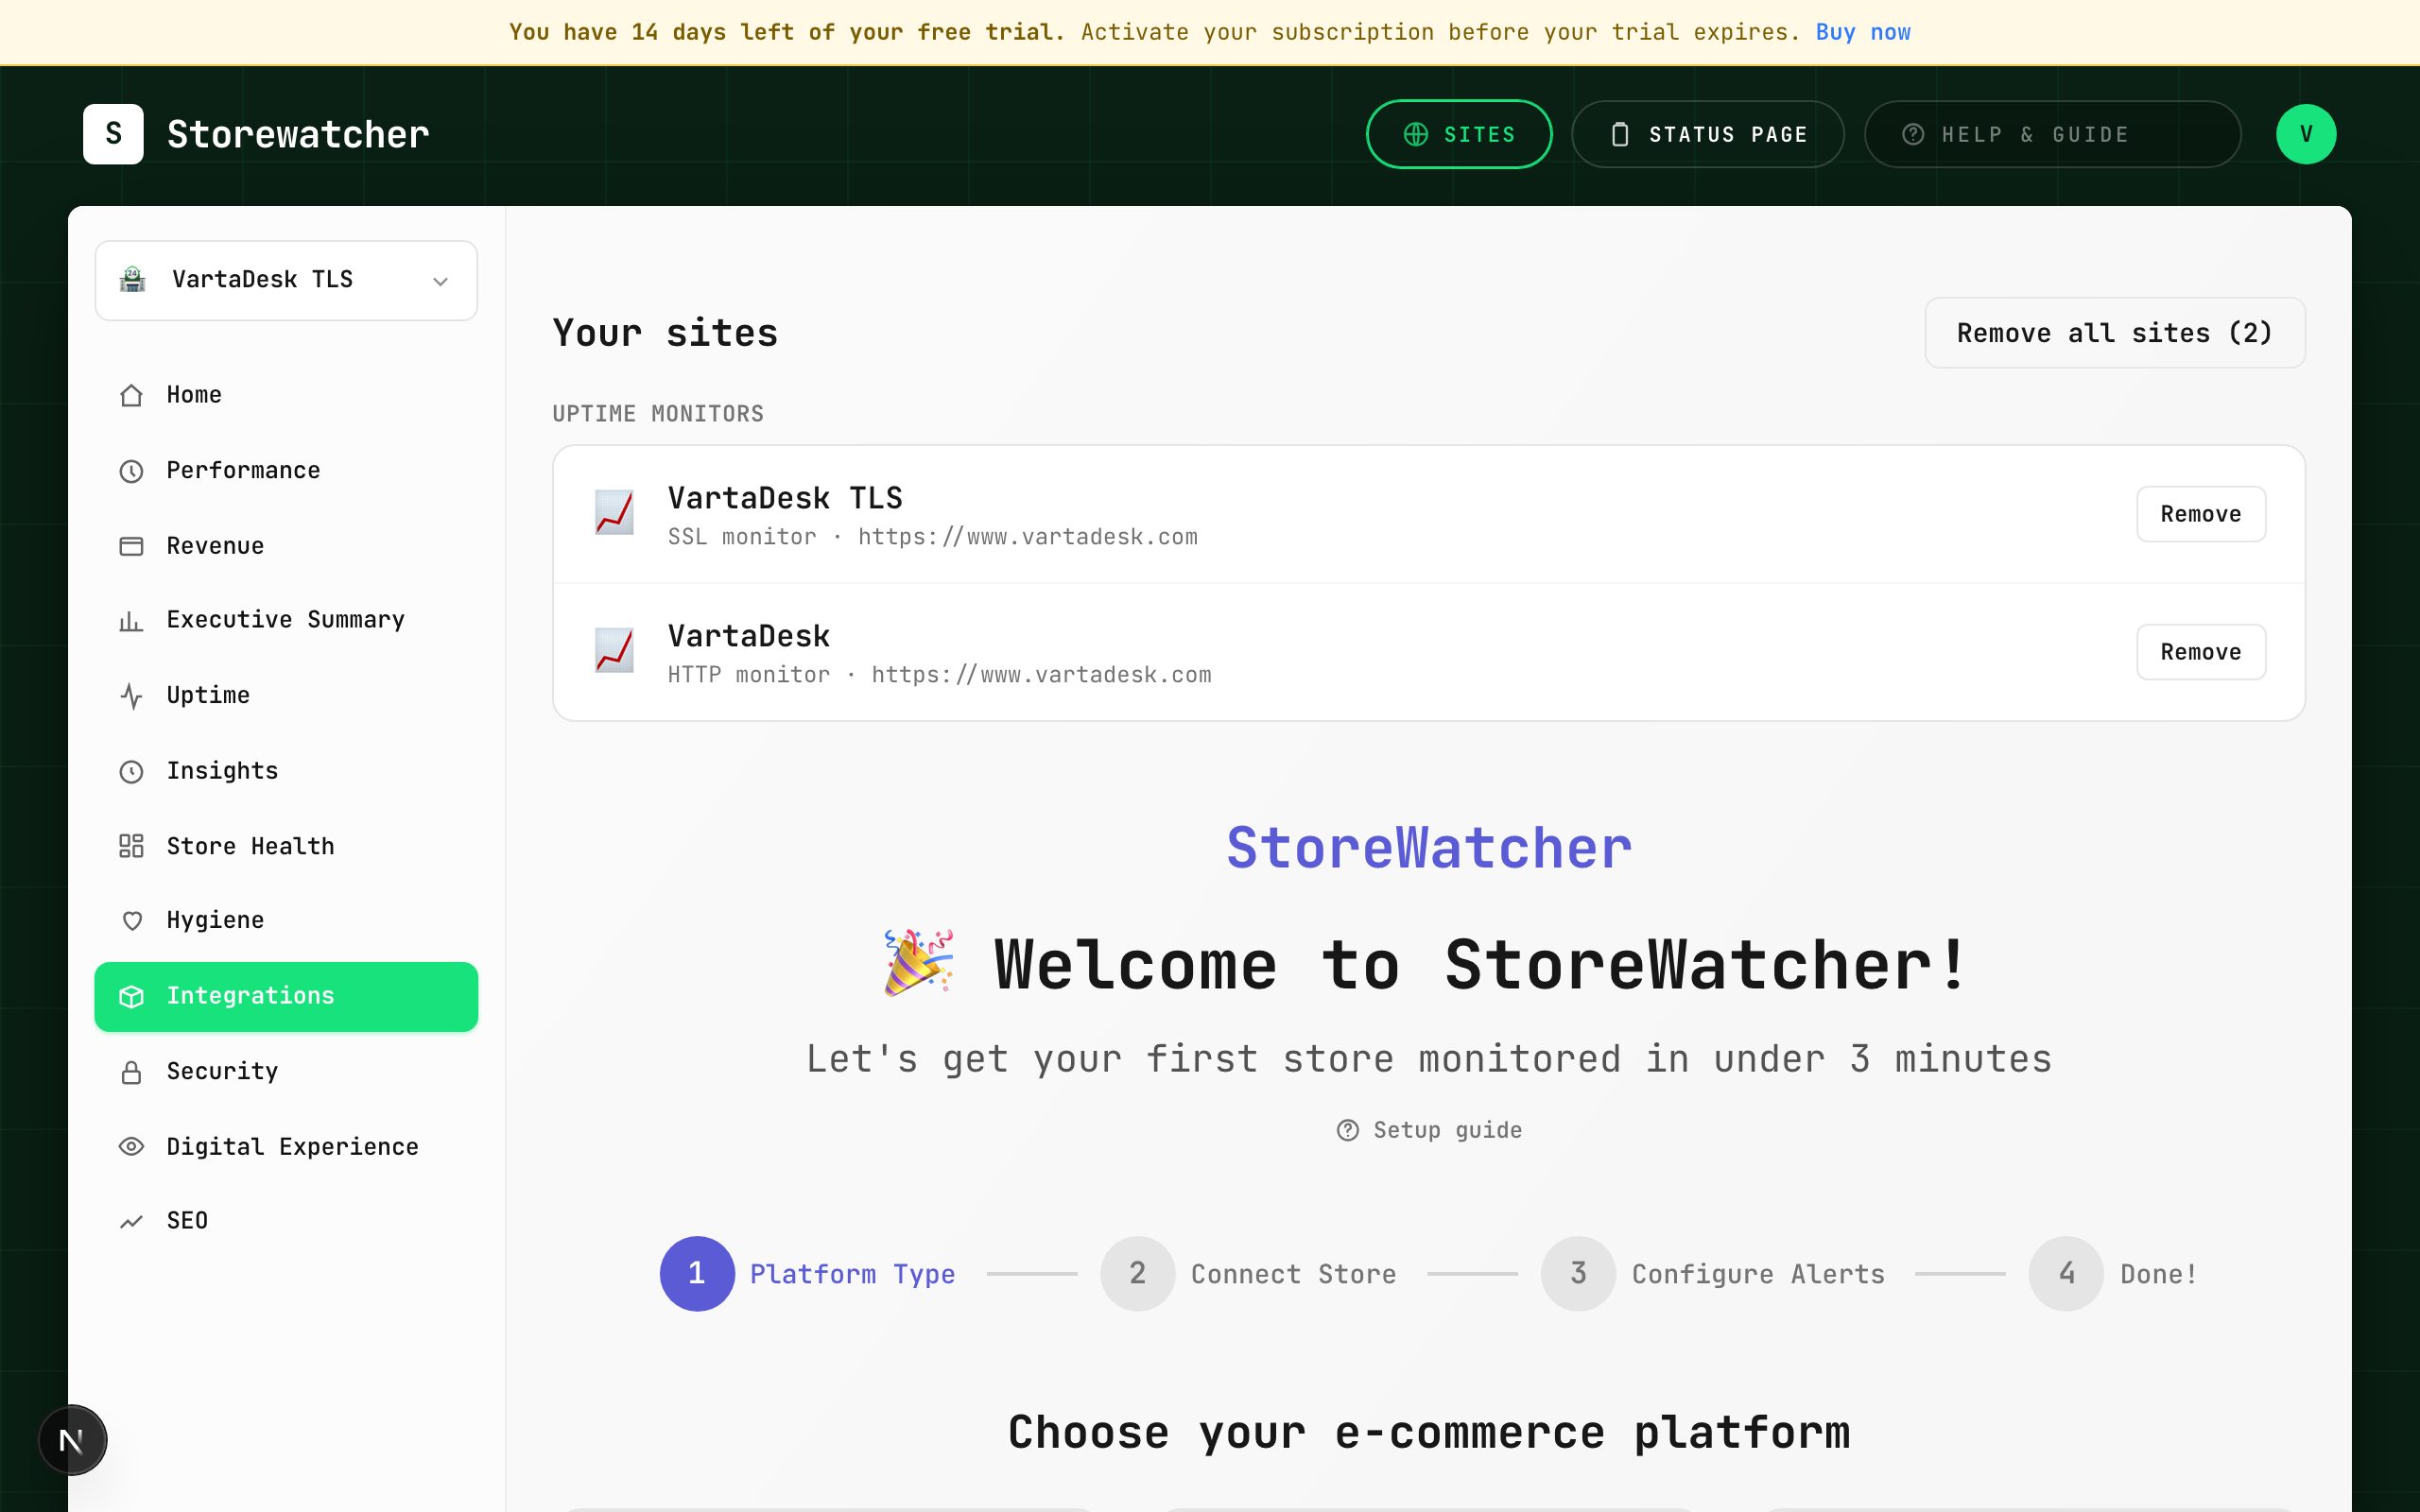Screen dimensions: 2420x1512
Task: Open Store Health in the sidebar
Action: coord(286,846)
